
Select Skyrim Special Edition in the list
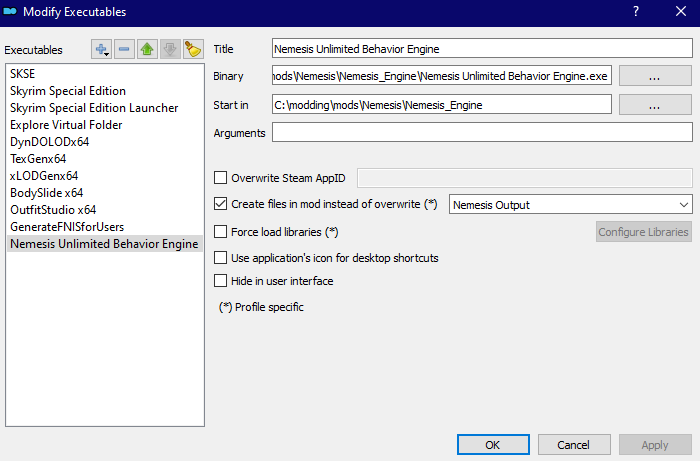tap(104, 91)
